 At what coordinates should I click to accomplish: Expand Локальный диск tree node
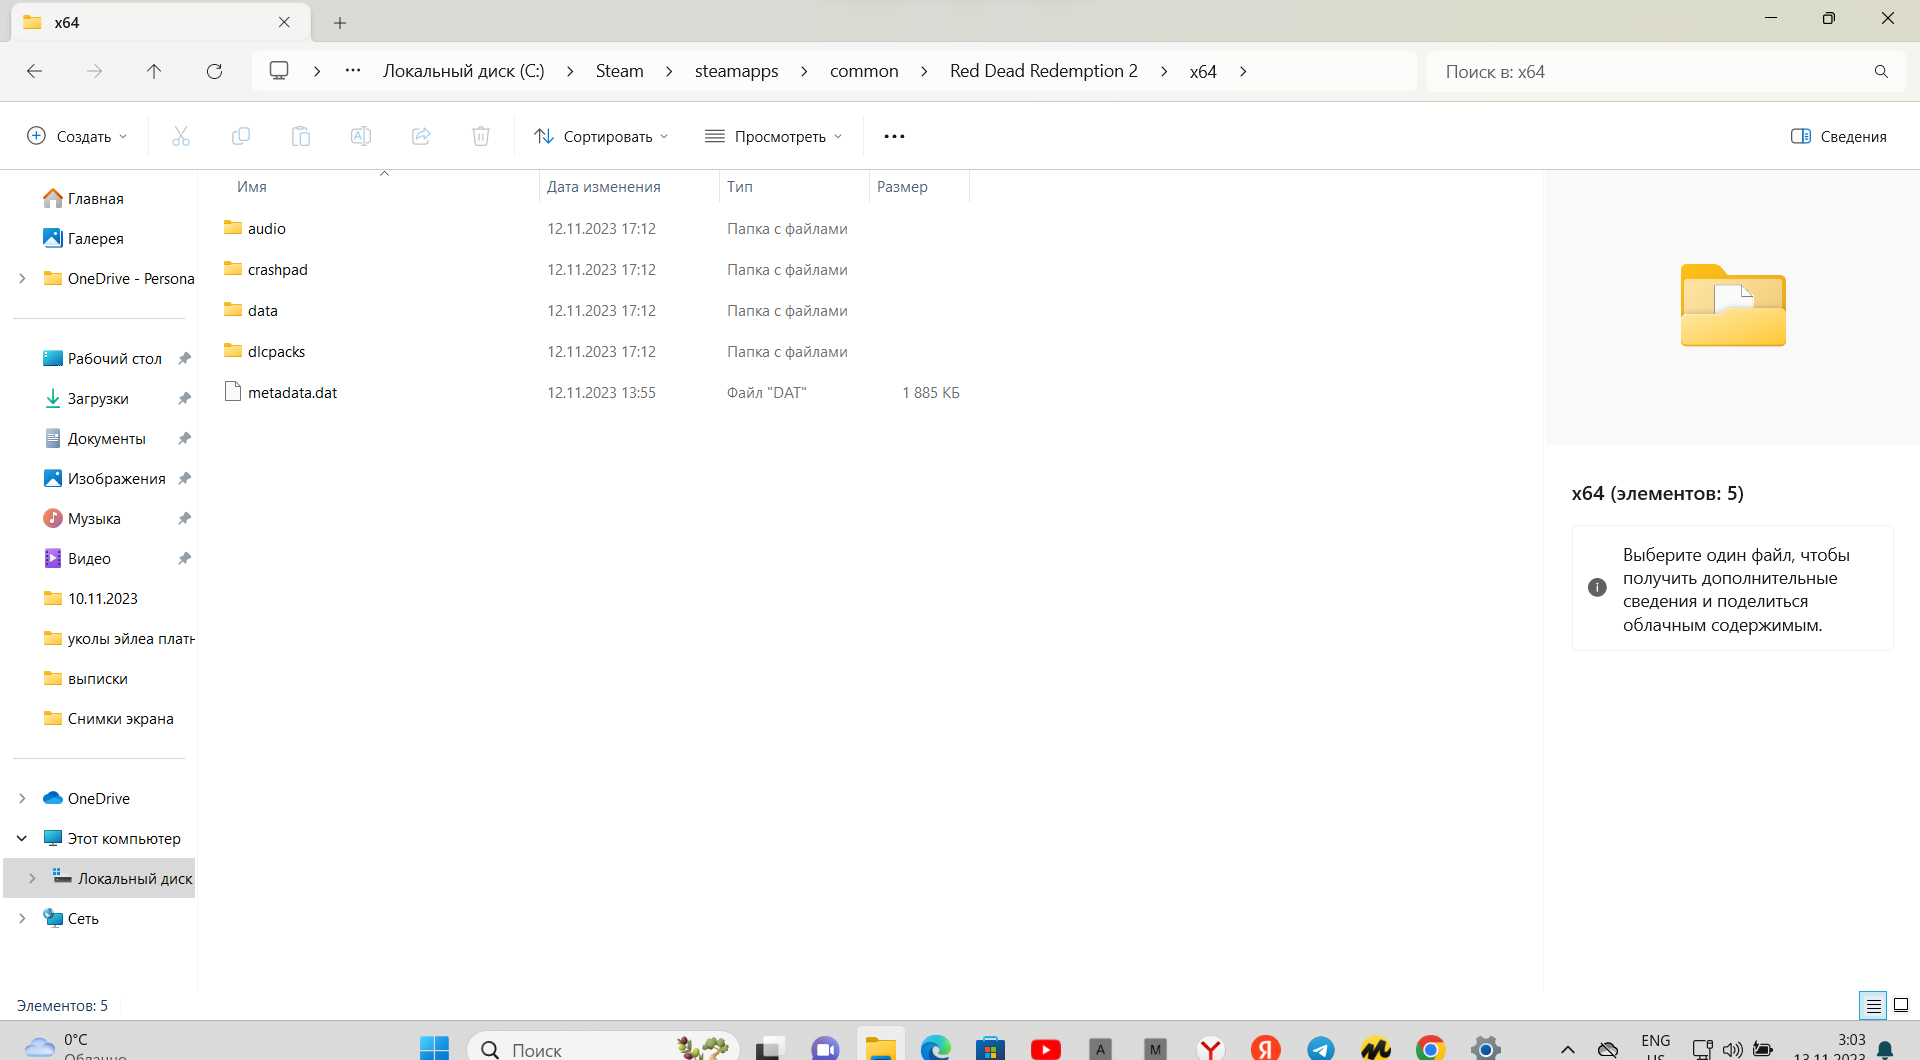(x=32, y=879)
